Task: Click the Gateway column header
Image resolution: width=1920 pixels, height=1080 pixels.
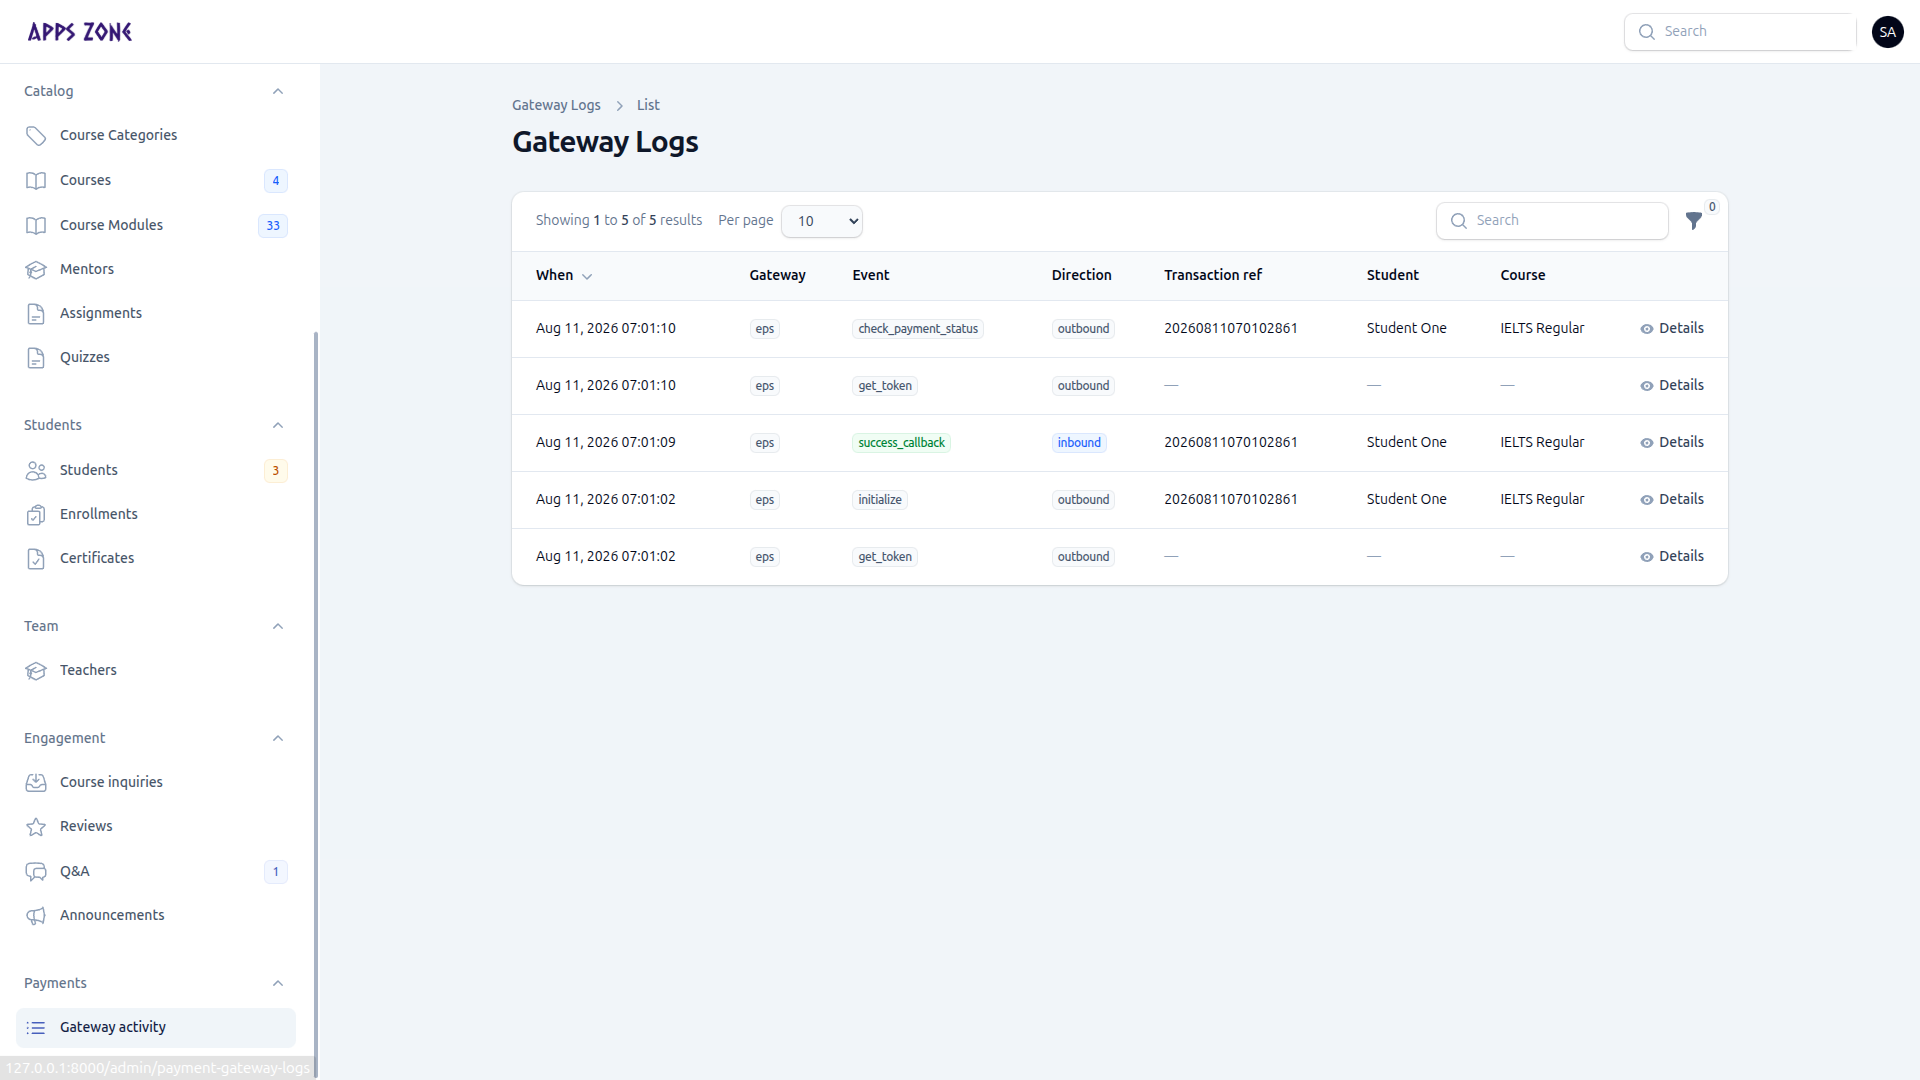Action: point(777,275)
